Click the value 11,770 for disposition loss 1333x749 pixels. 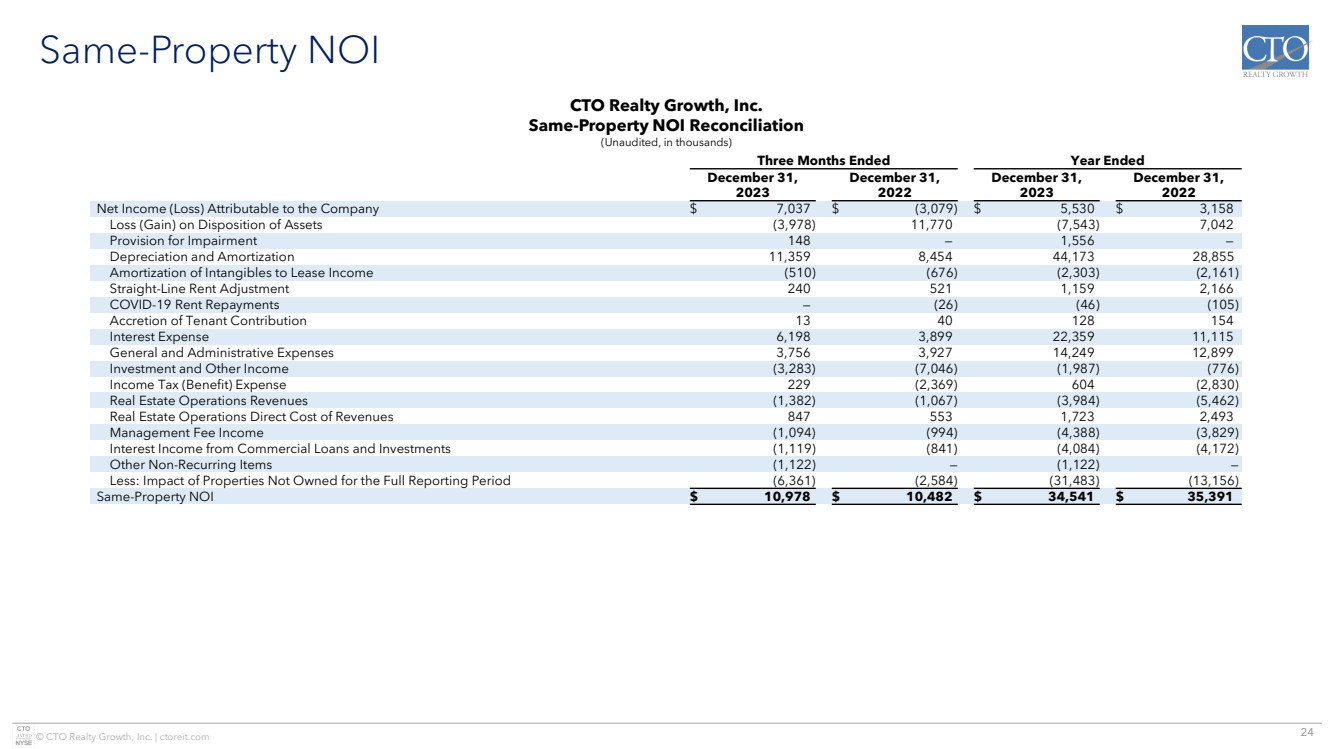[x=931, y=225]
